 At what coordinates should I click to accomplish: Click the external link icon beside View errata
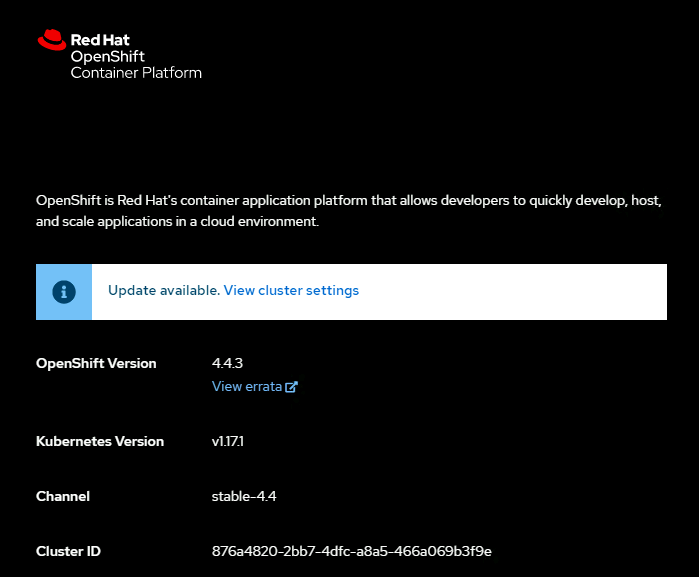tap(292, 387)
